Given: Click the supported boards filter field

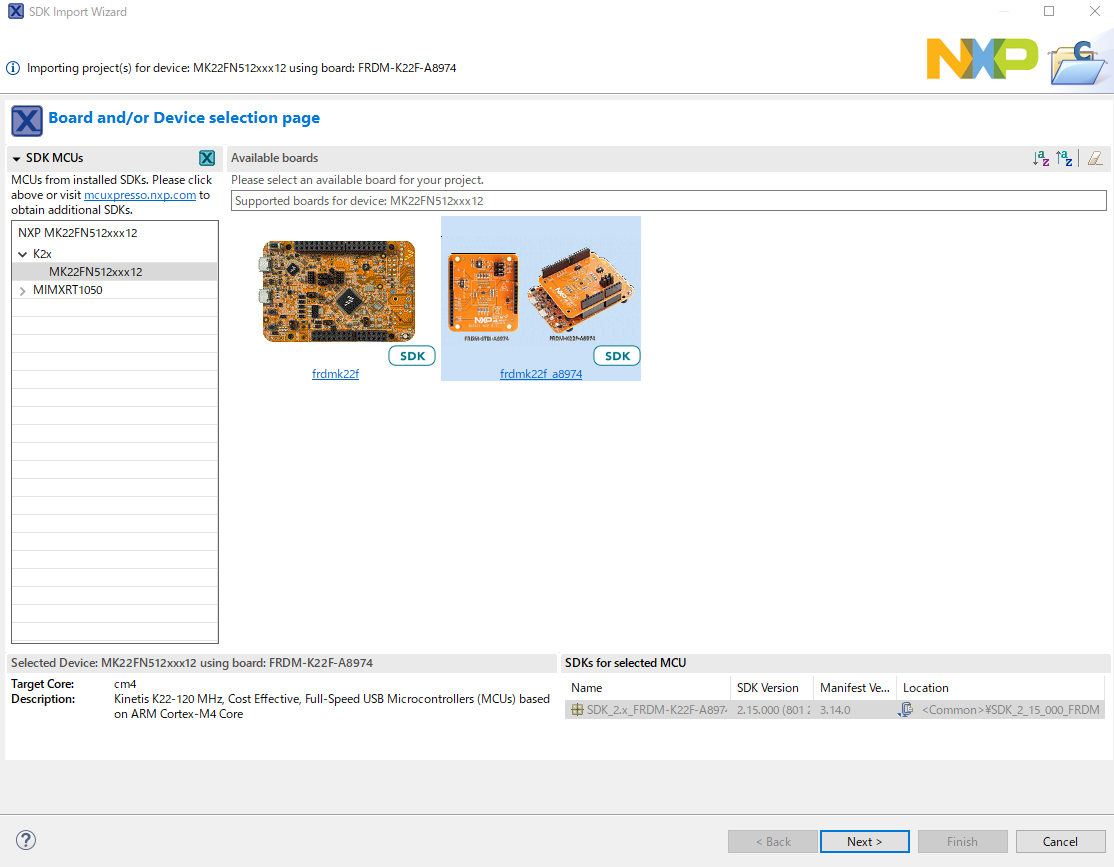Looking at the screenshot, I should pyautogui.click(x=668, y=201).
